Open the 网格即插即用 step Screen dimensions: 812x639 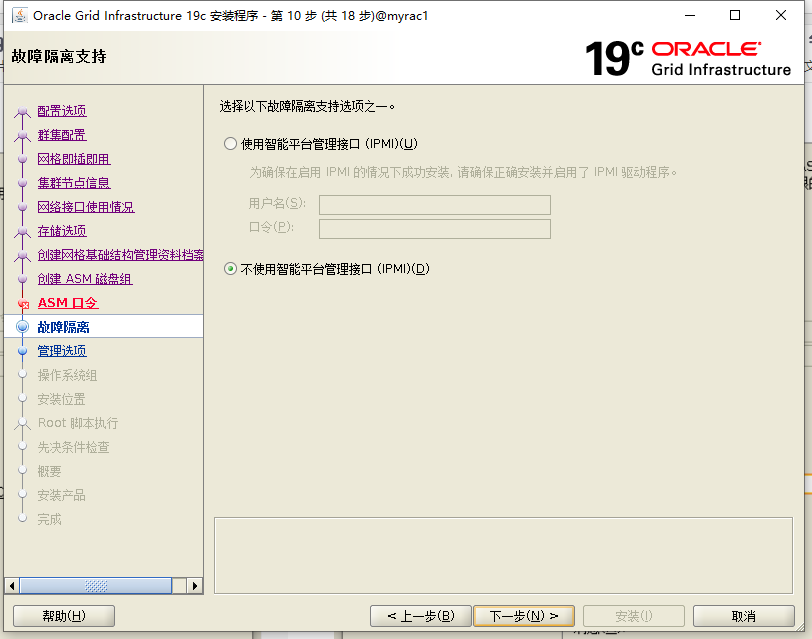point(74,159)
